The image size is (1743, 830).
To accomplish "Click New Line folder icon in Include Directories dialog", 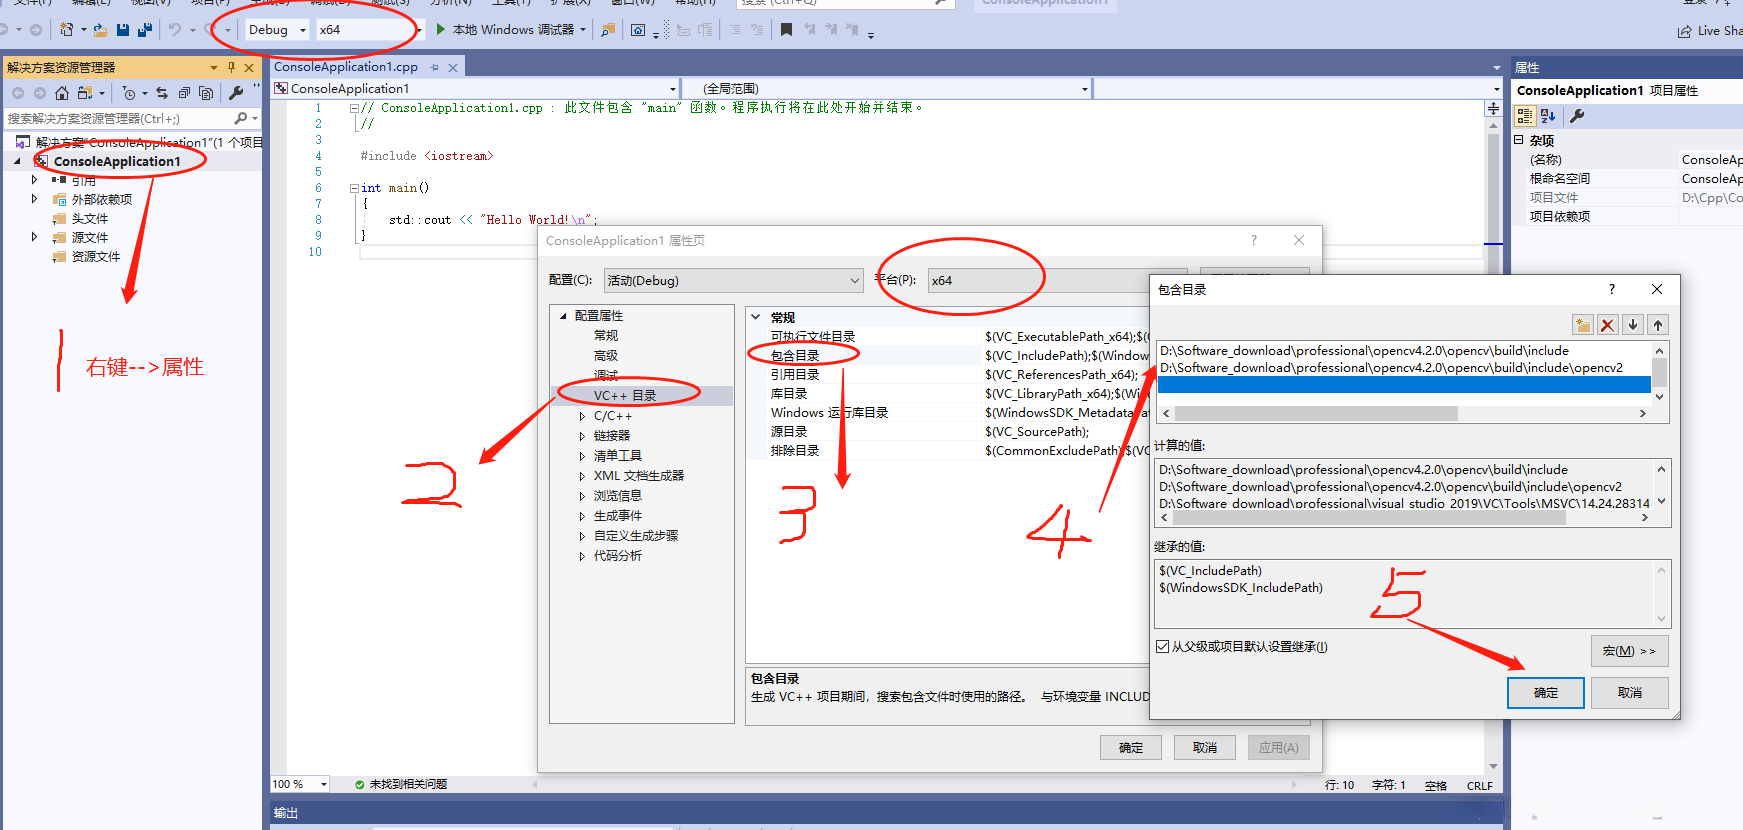I will click(1583, 325).
